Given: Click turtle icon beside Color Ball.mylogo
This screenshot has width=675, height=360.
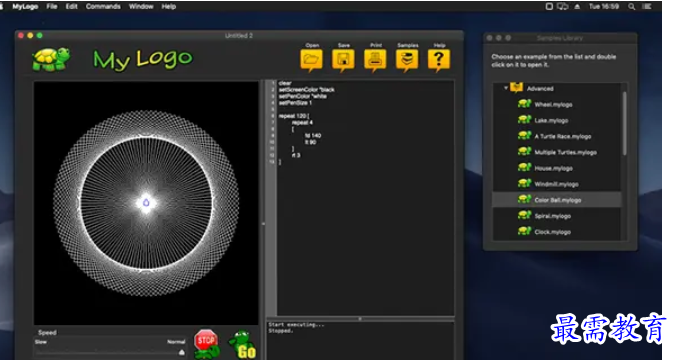Looking at the screenshot, I should pyautogui.click(x=524, y=199).
